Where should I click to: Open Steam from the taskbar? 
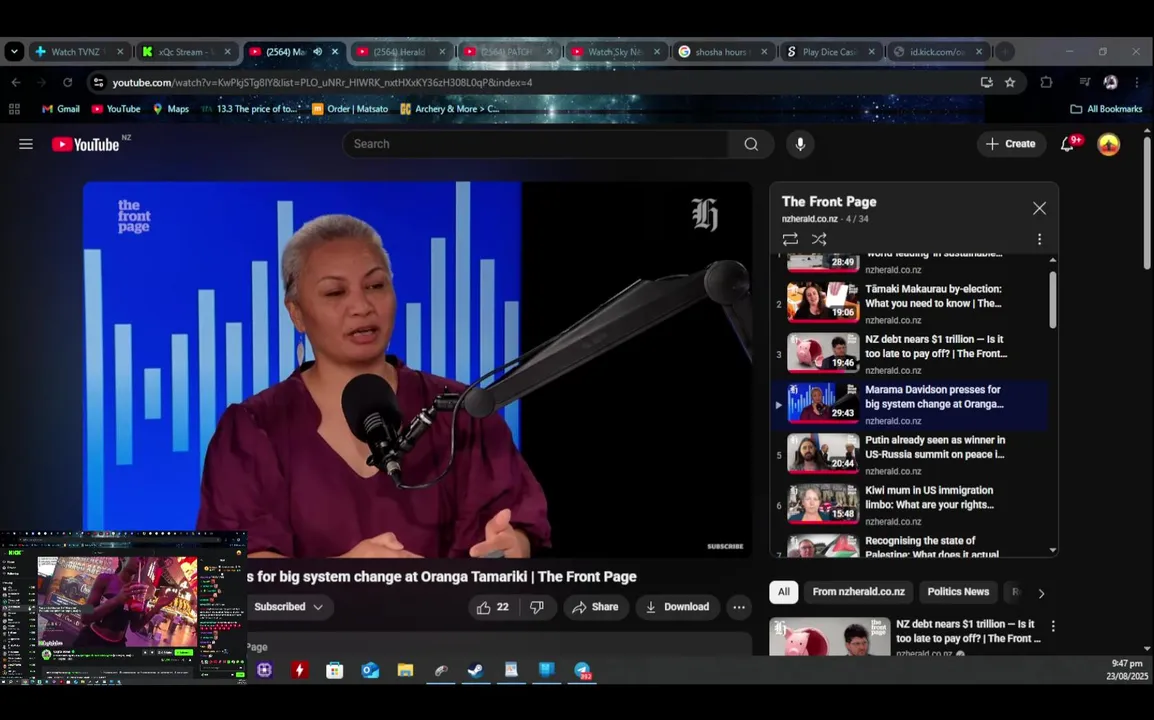475,670
